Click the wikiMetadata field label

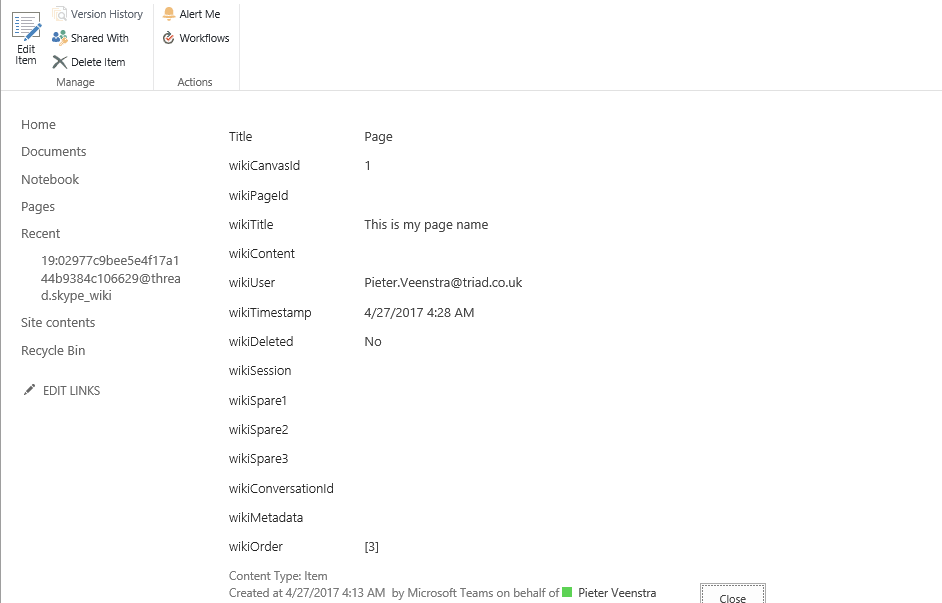(266, 517)
